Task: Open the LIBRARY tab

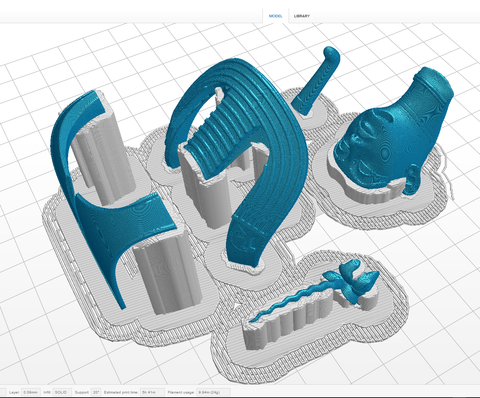Action: (x=302, y=16)
